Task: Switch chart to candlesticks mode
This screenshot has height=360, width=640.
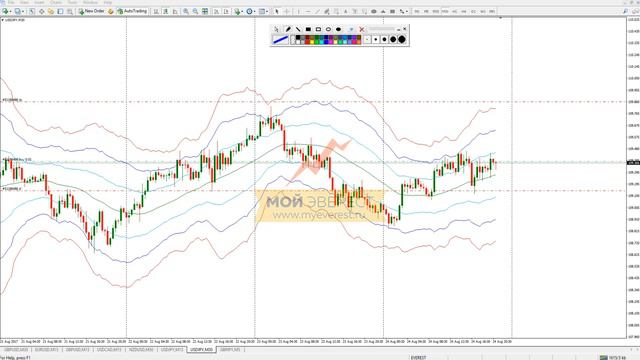Action: [x=165, y=11]
